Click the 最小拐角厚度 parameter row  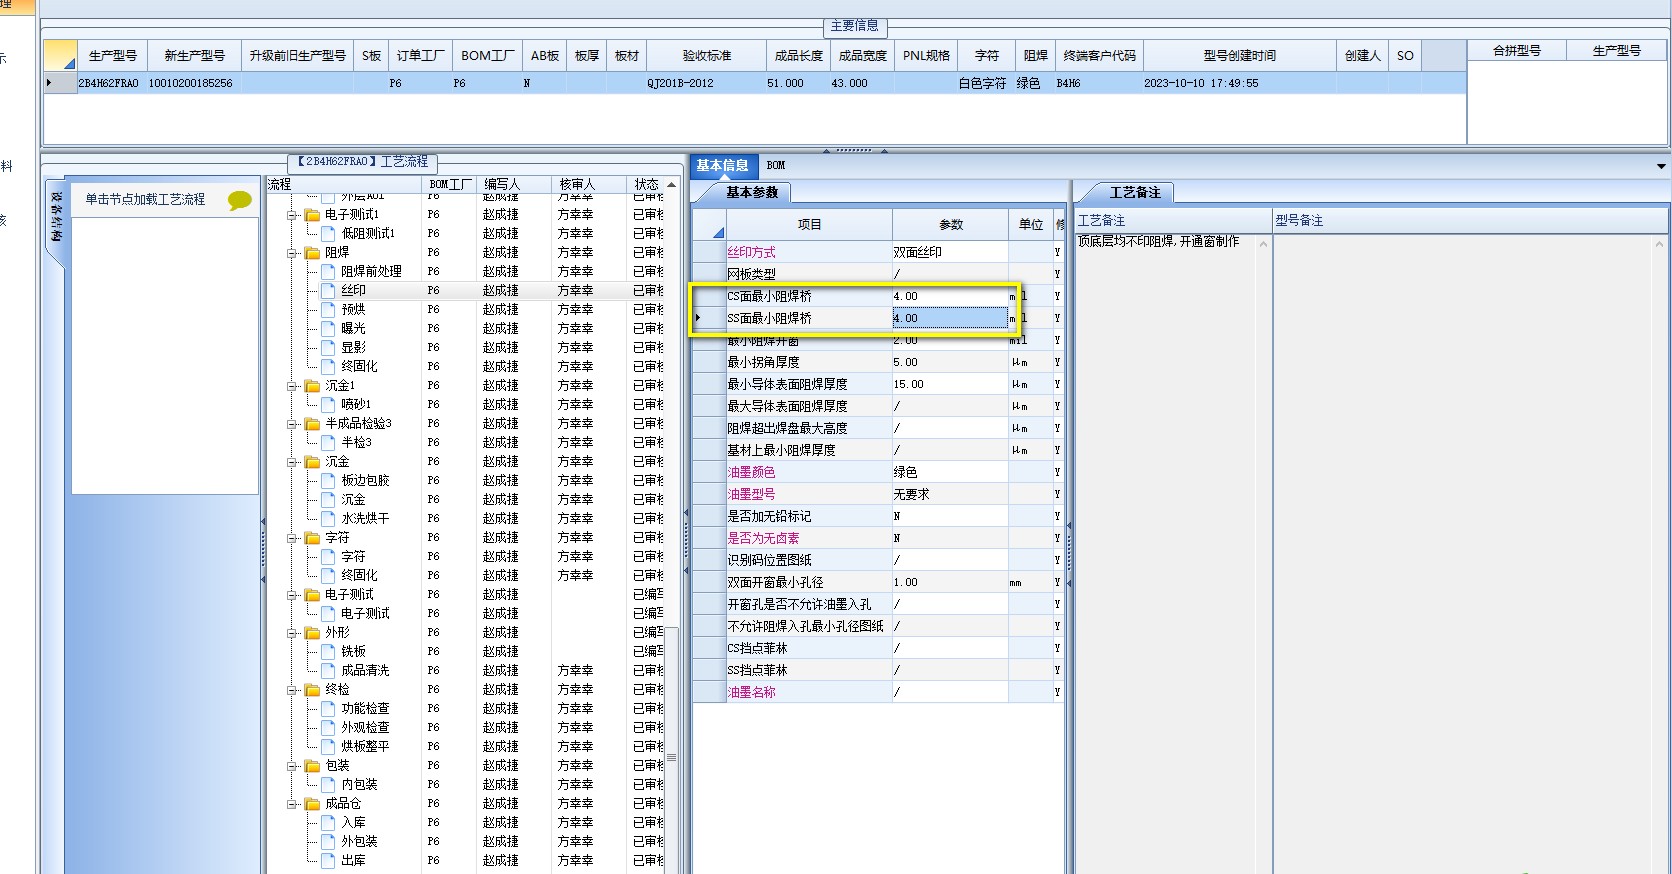(x=876, y=362)
